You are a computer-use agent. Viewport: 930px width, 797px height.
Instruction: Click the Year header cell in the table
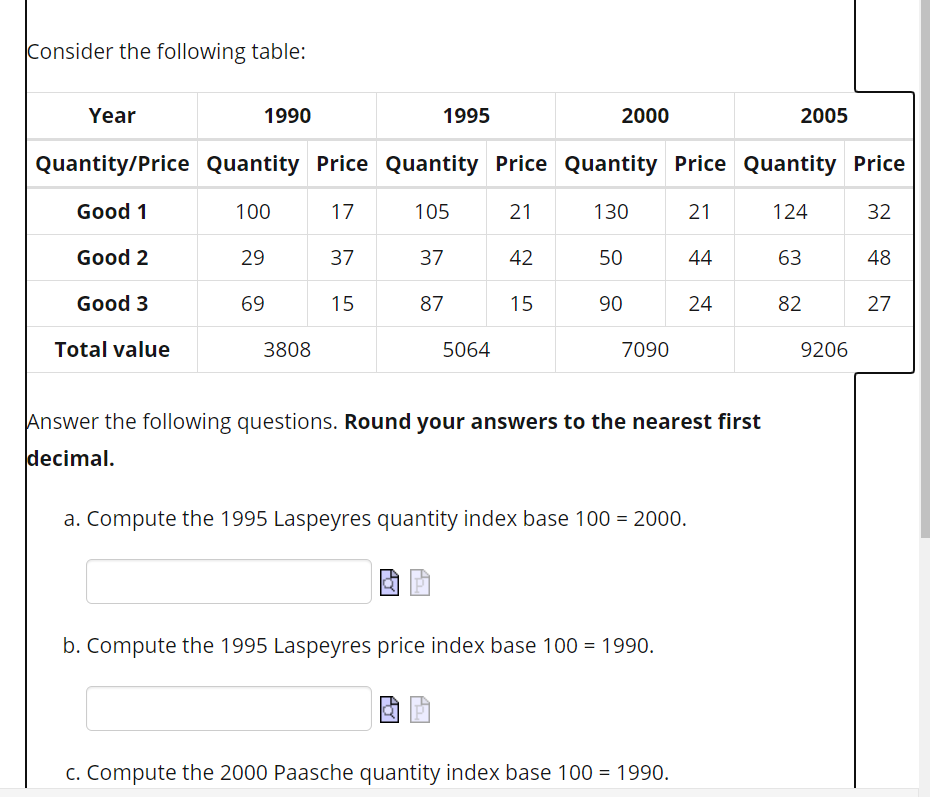tap(111, 115)
